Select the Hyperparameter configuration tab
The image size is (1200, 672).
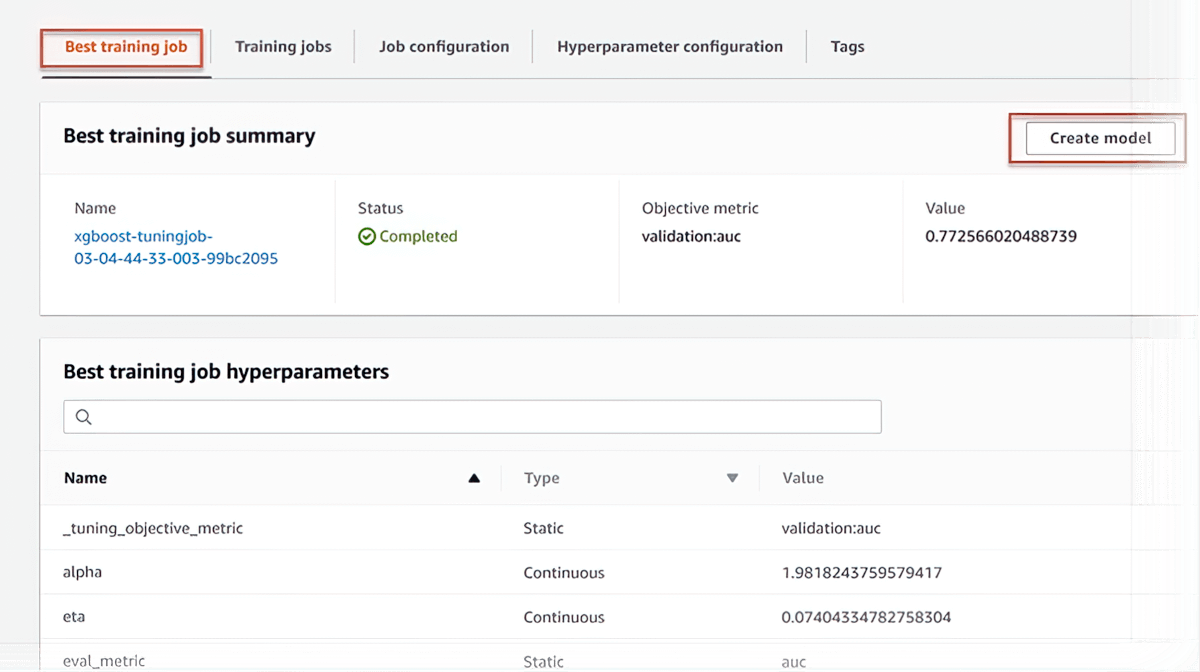point(669,47)
